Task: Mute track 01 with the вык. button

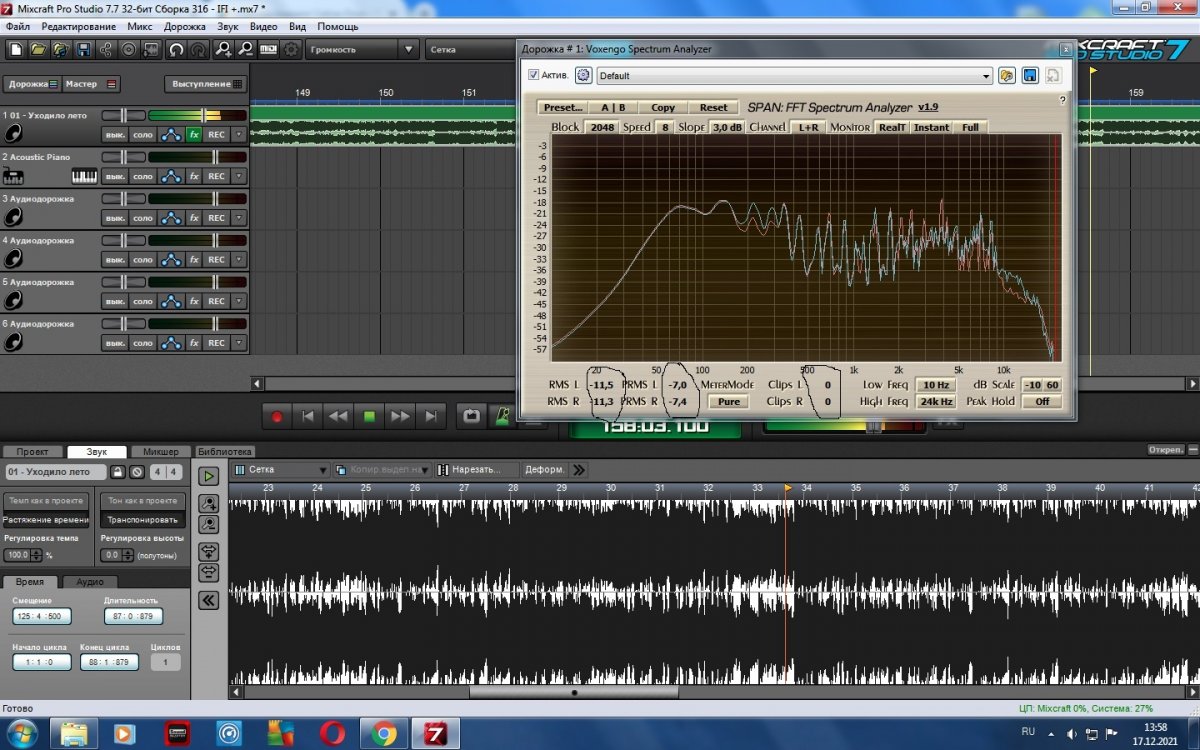Action: coord(115,134)
